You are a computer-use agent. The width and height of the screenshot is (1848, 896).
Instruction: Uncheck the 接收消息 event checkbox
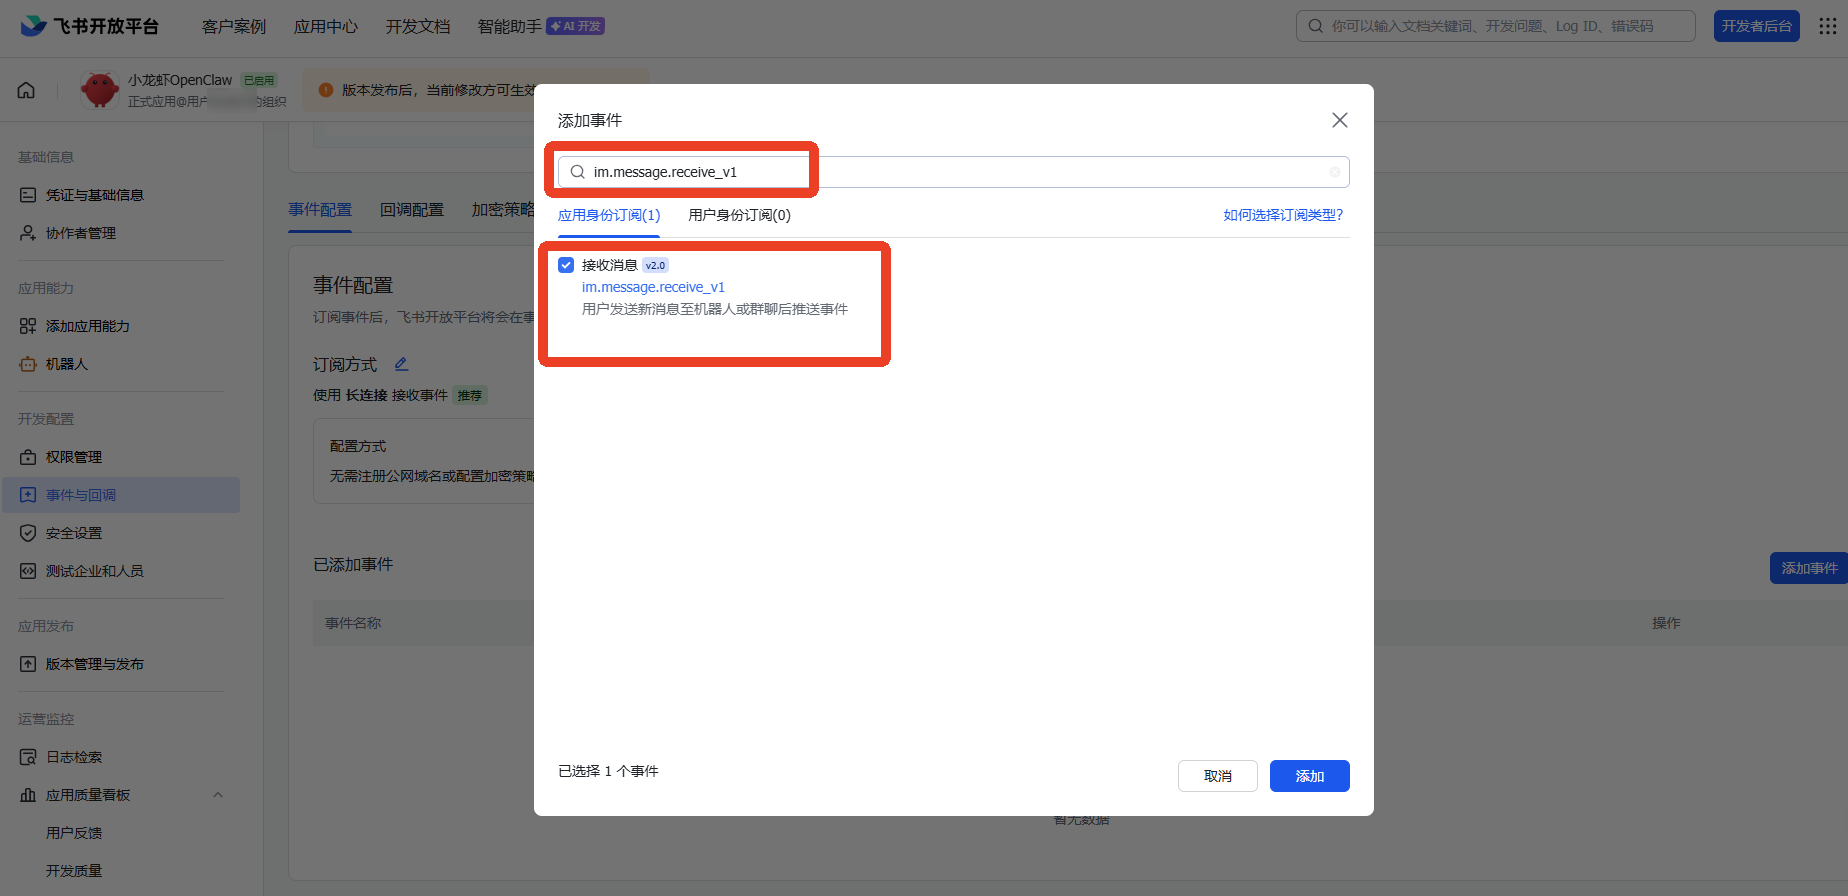click(x=566, y=265)
